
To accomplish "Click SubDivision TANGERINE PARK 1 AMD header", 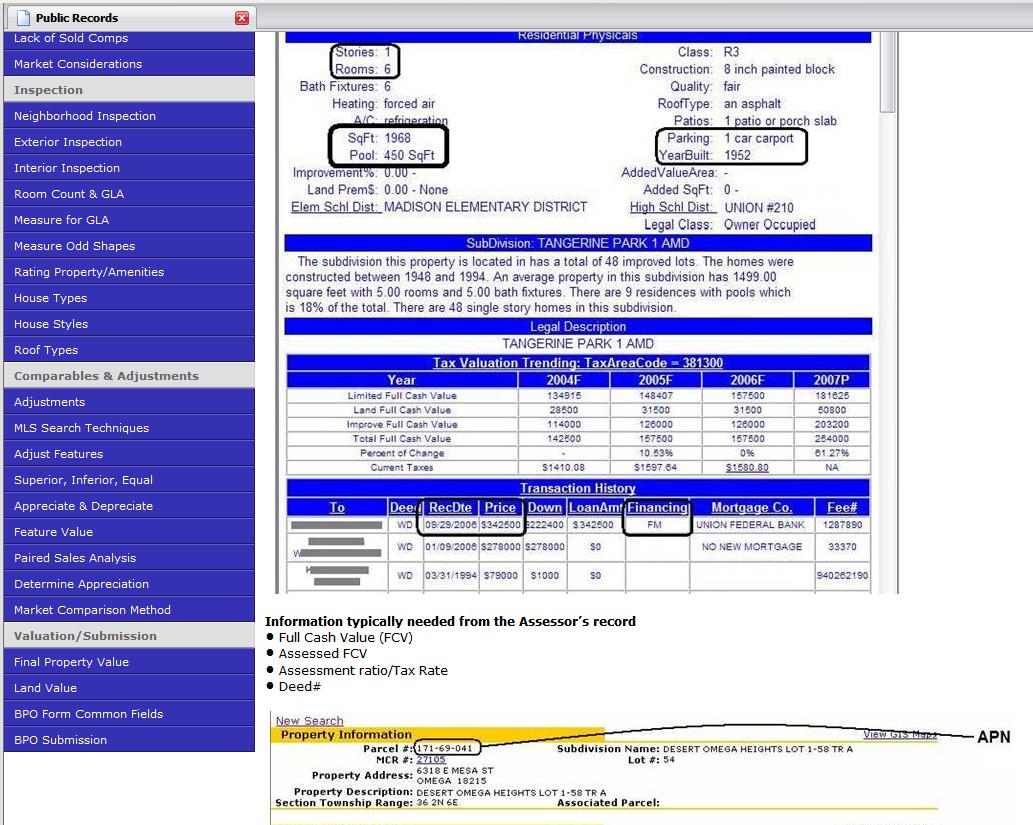I will point(578,243).
